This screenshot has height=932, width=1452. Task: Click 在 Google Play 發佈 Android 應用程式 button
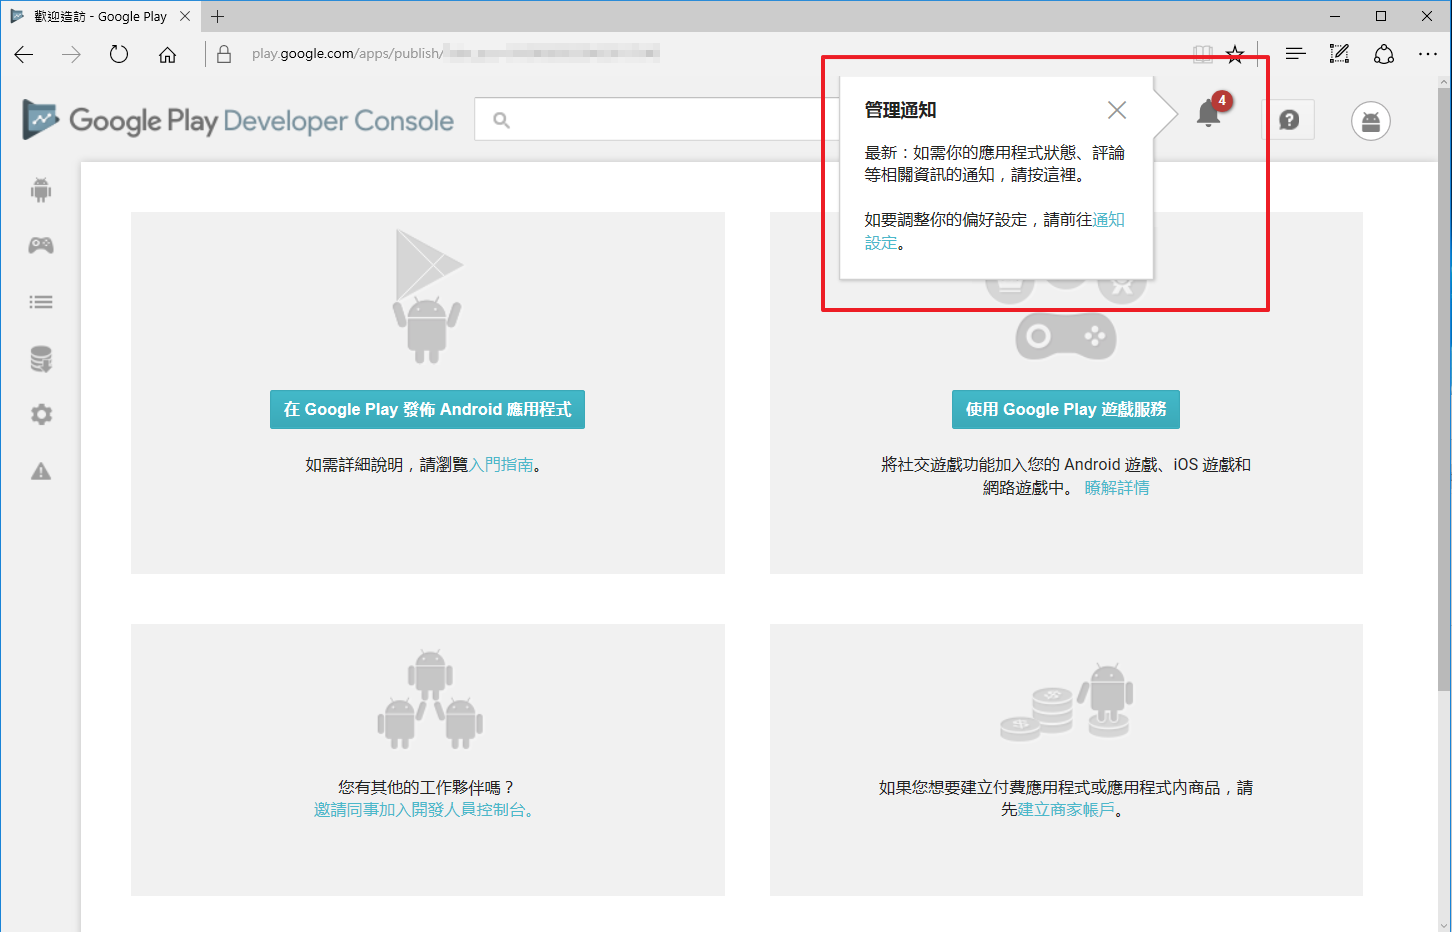[427, 409]
